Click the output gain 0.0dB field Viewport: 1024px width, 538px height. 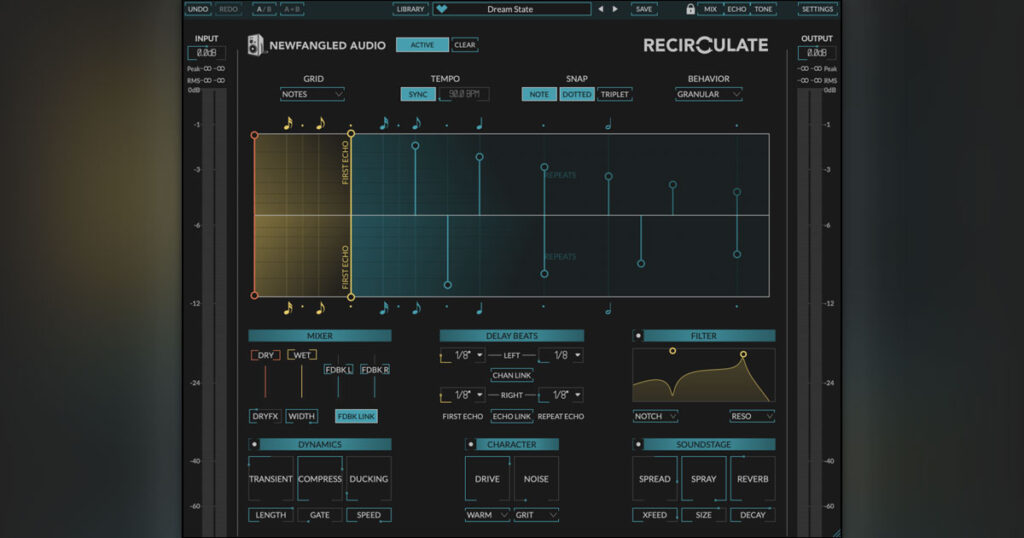point(816,53)
